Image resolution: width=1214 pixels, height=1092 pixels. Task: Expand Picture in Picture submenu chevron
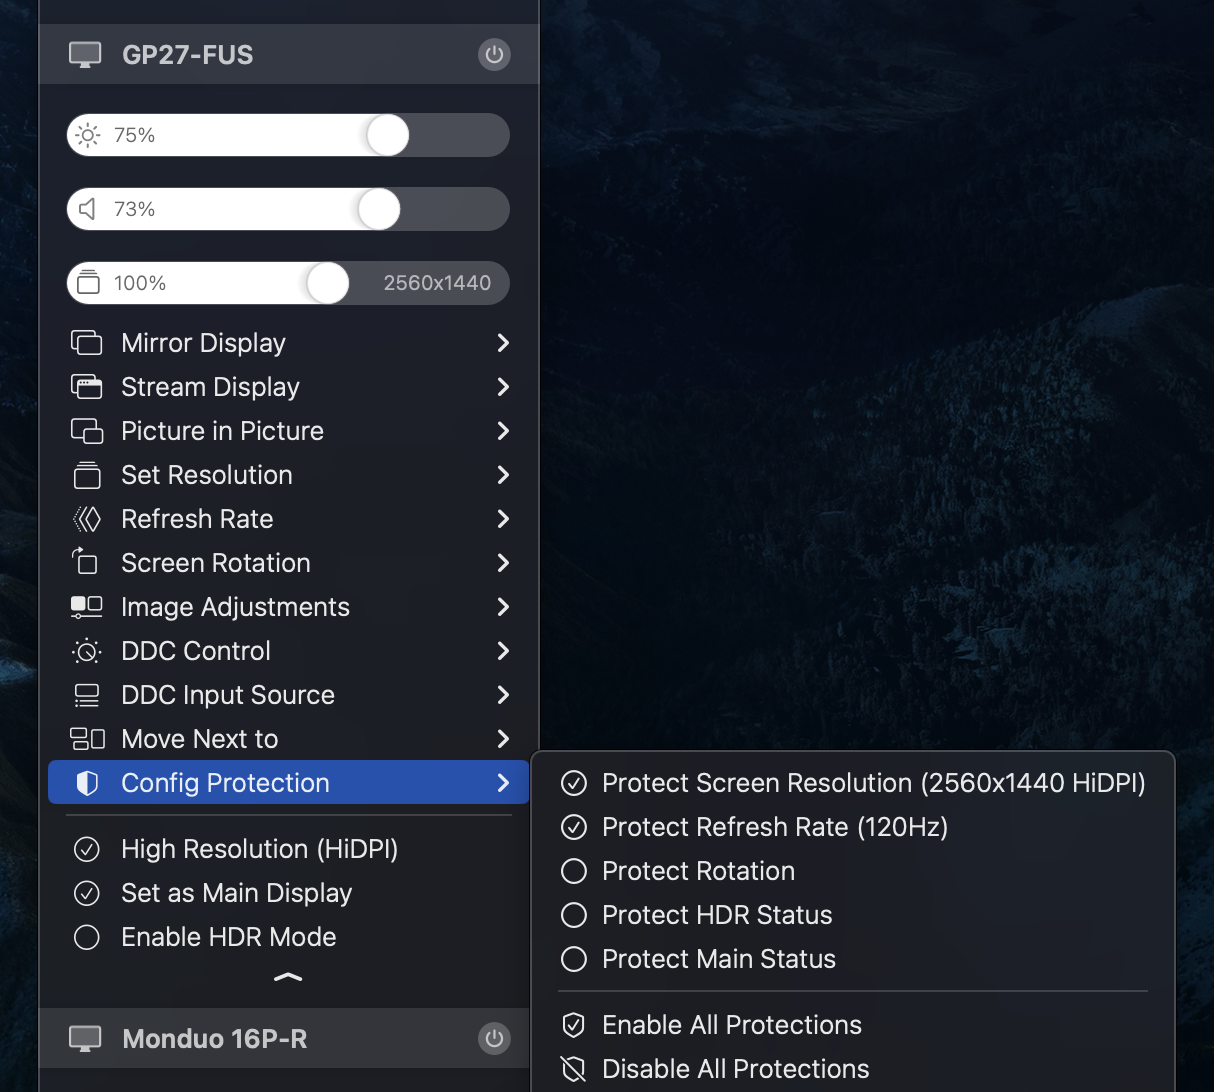[503, 431]
